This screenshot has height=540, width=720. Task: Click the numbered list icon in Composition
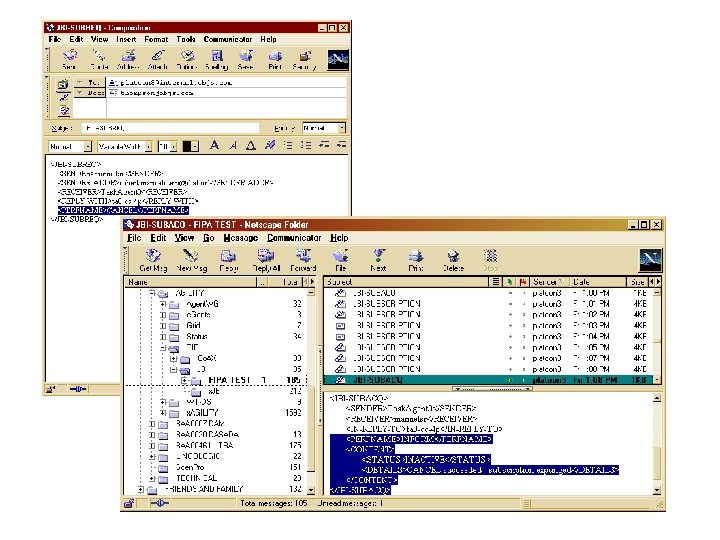pos(306,146)
